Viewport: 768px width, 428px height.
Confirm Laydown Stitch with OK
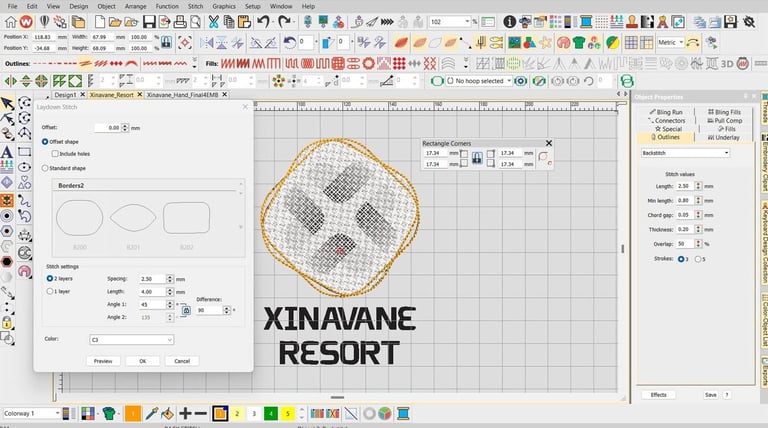(x=143, y=361)
